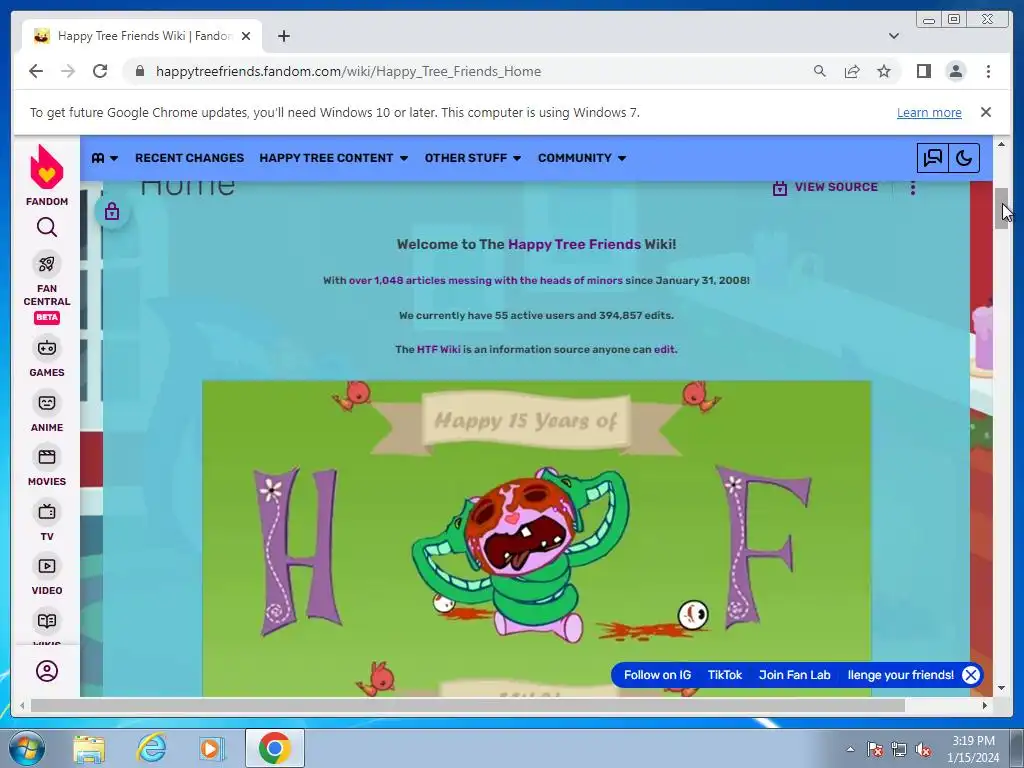
Task: Share this page via address bar icon
Action: (852, 71)
